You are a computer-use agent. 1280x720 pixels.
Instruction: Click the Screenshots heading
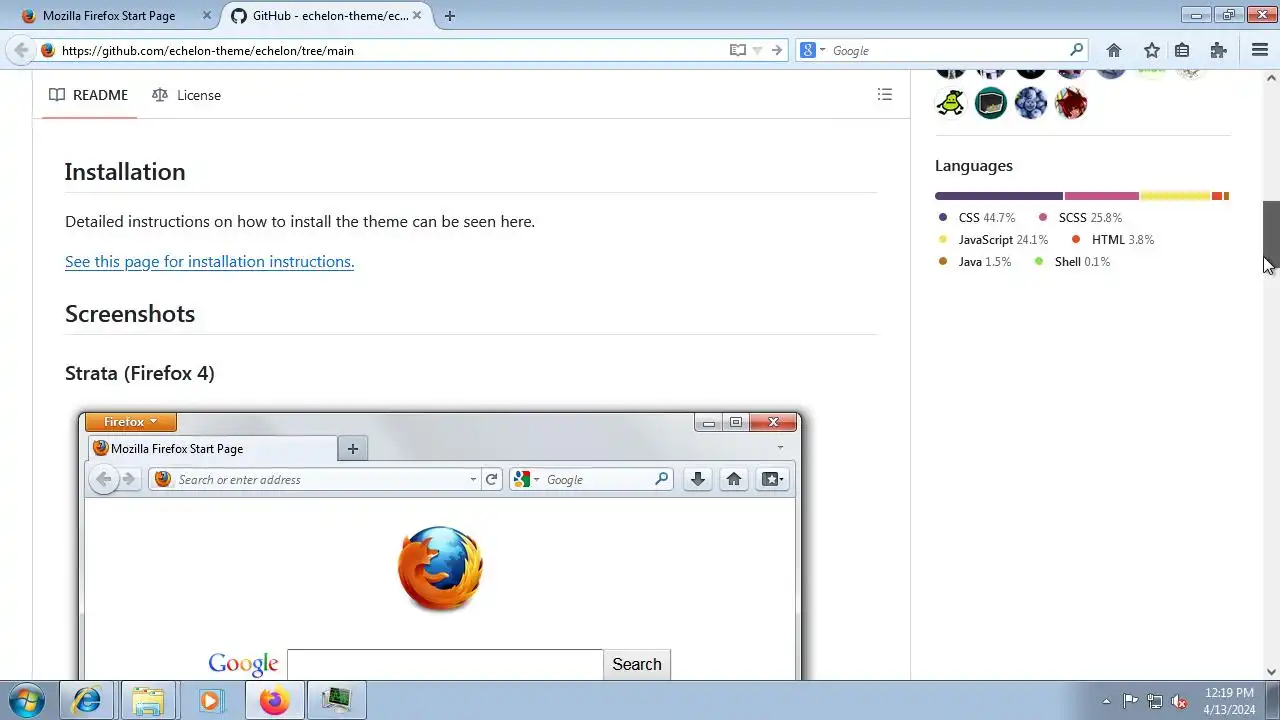130,313
